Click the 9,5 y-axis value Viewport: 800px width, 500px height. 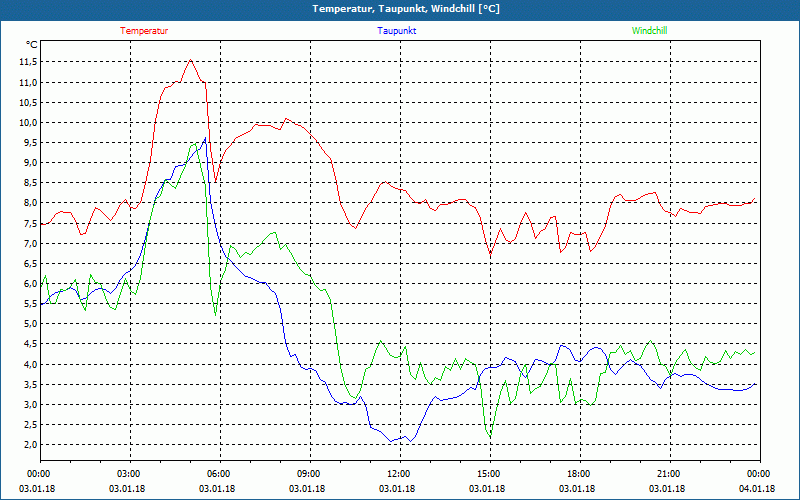30,143
